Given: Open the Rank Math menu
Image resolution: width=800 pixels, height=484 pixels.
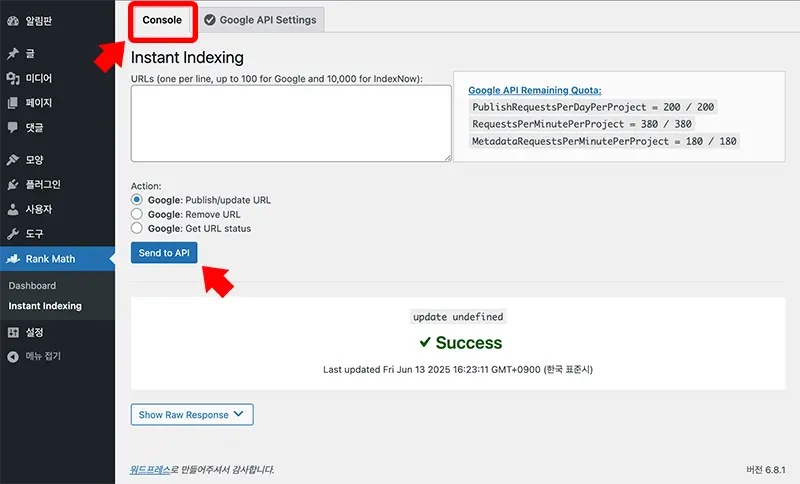Looking at the screenshot, I should [58, 259].
